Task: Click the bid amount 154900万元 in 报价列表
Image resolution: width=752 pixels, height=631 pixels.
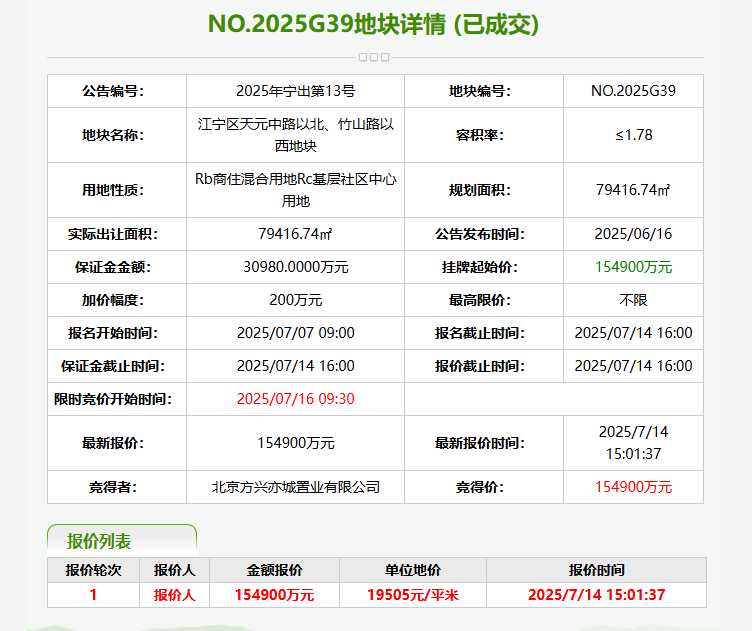Action: click(x=274, y=595)
